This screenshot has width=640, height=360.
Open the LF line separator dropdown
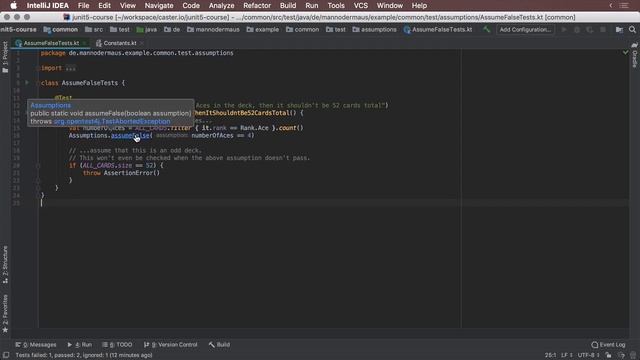(x=567, y=355)
